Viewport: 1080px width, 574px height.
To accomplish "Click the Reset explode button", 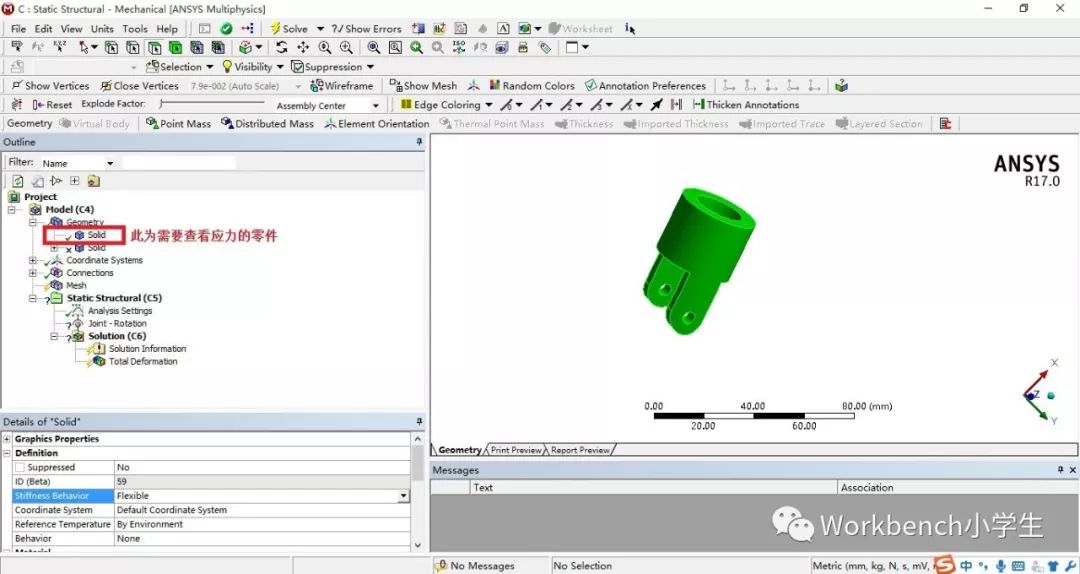I will [x=52, y=105].
